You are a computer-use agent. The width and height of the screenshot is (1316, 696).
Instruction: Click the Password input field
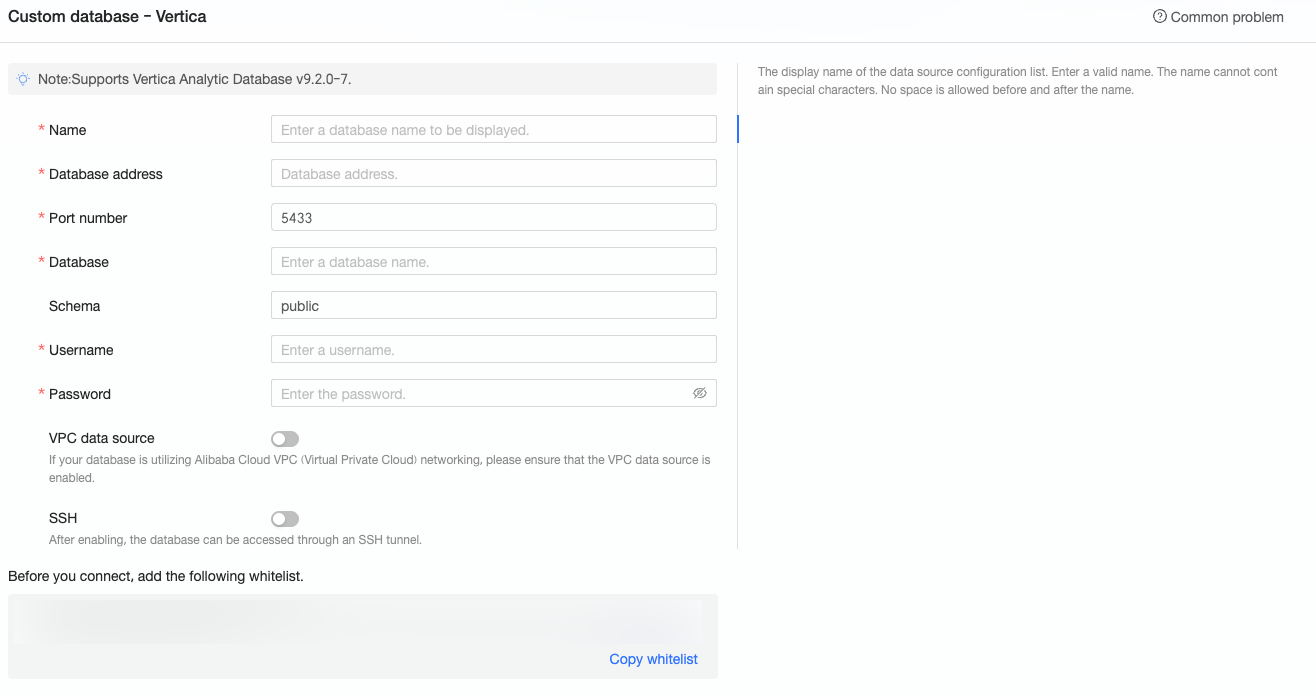[x=494, y=393]
